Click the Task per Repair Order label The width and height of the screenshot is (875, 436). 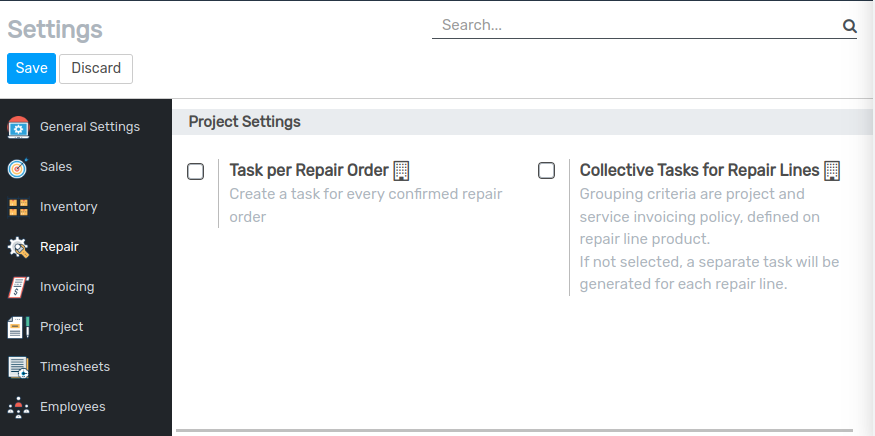[x=309, y=170]
